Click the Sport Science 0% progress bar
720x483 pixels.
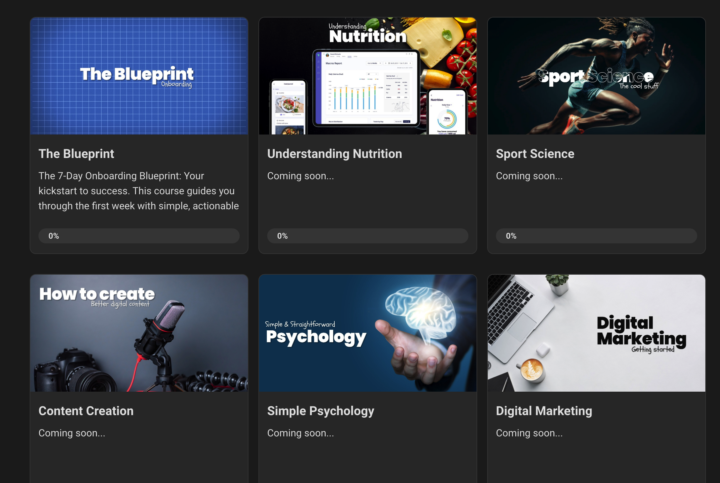point(596,236)
